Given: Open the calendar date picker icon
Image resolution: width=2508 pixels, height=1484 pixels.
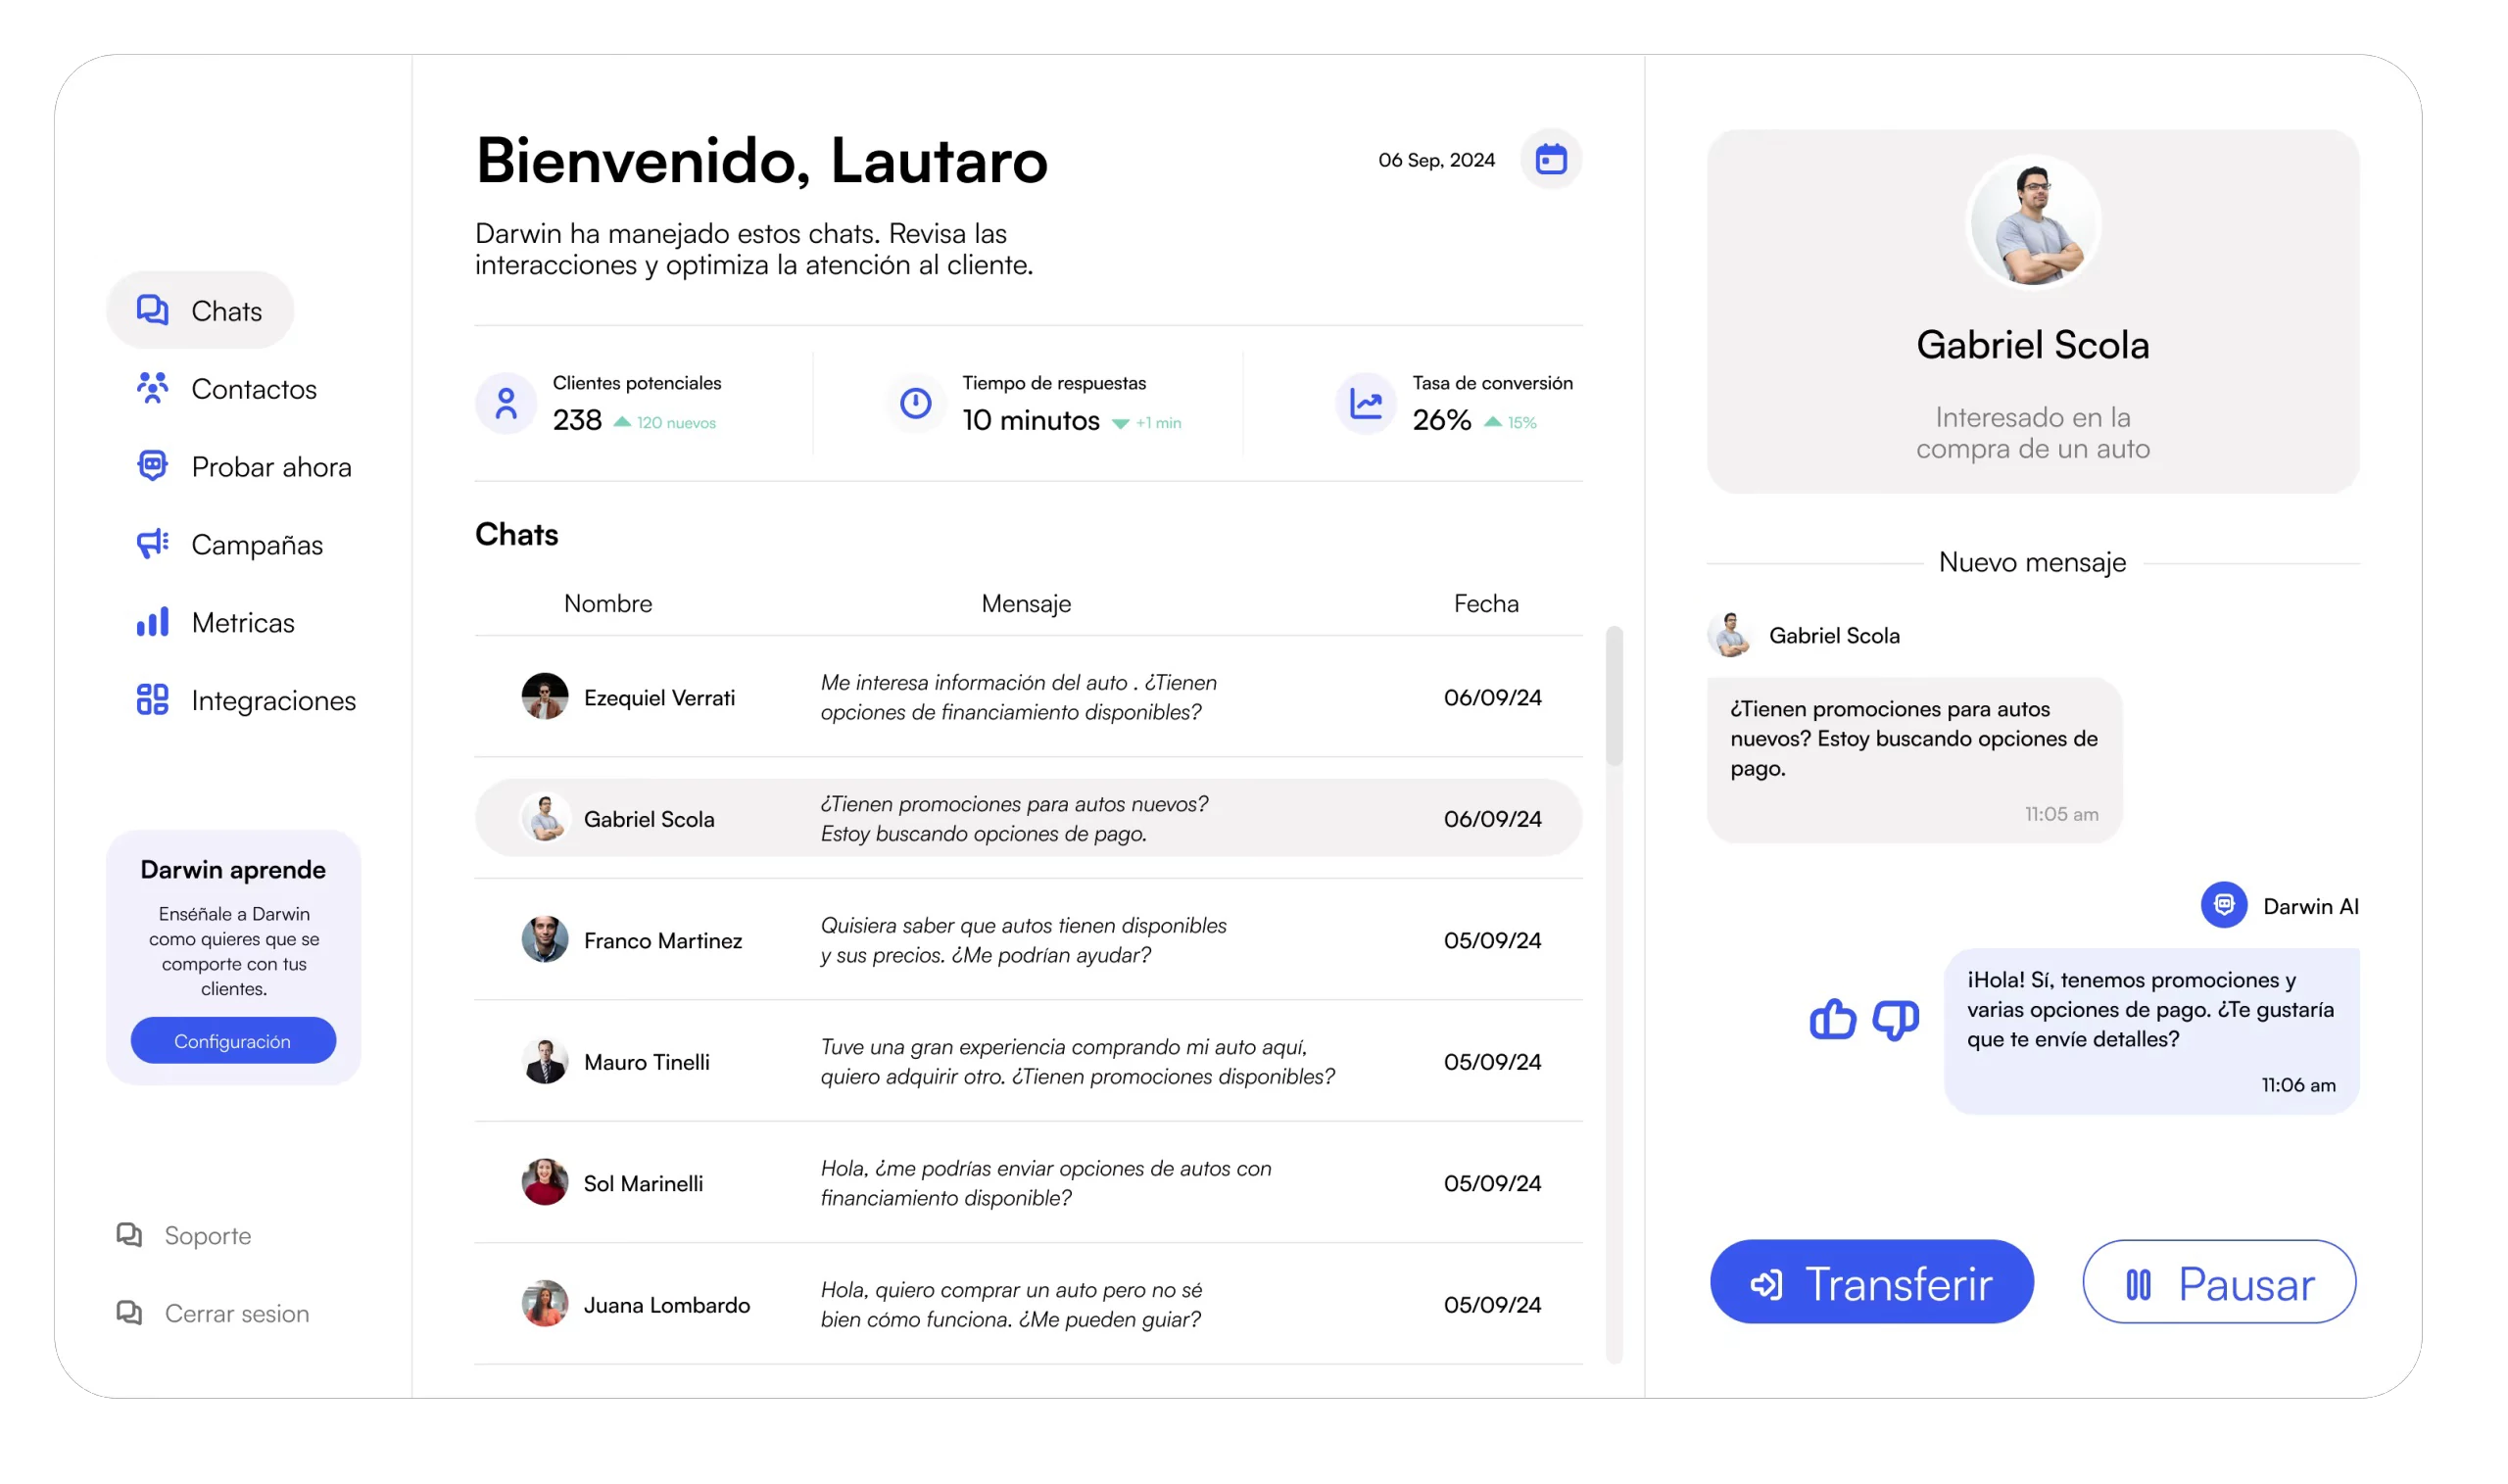Looking at the screenshot, I should coord(1550,159).
